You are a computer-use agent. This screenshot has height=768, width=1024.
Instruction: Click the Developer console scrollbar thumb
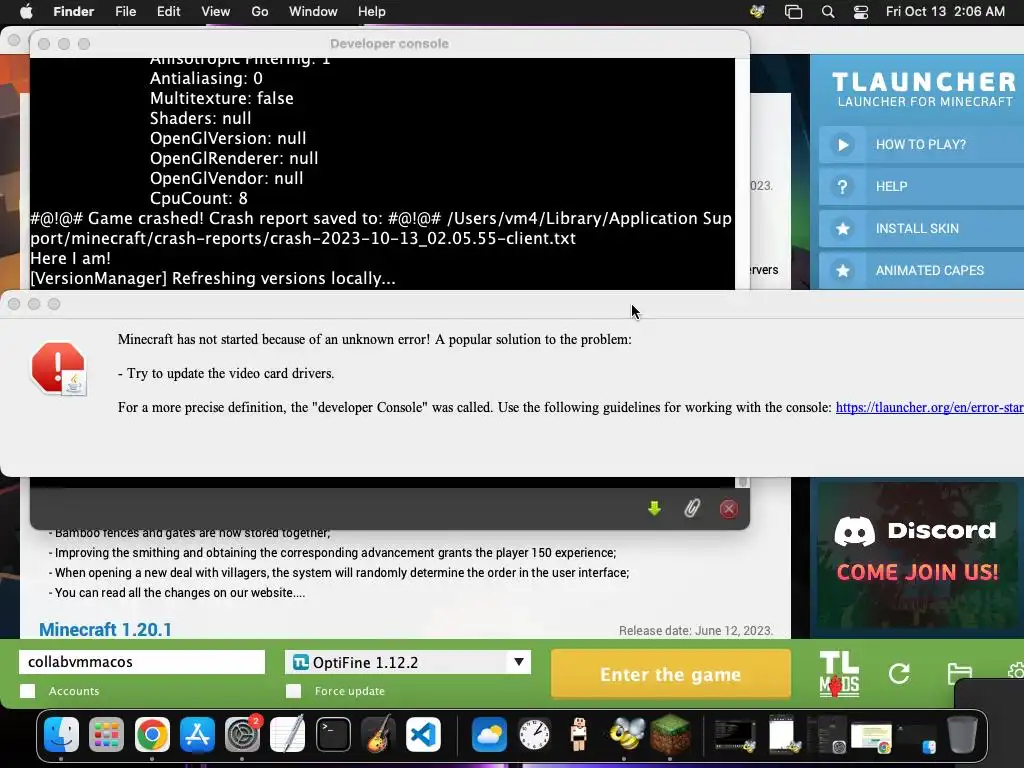[742, 482]
